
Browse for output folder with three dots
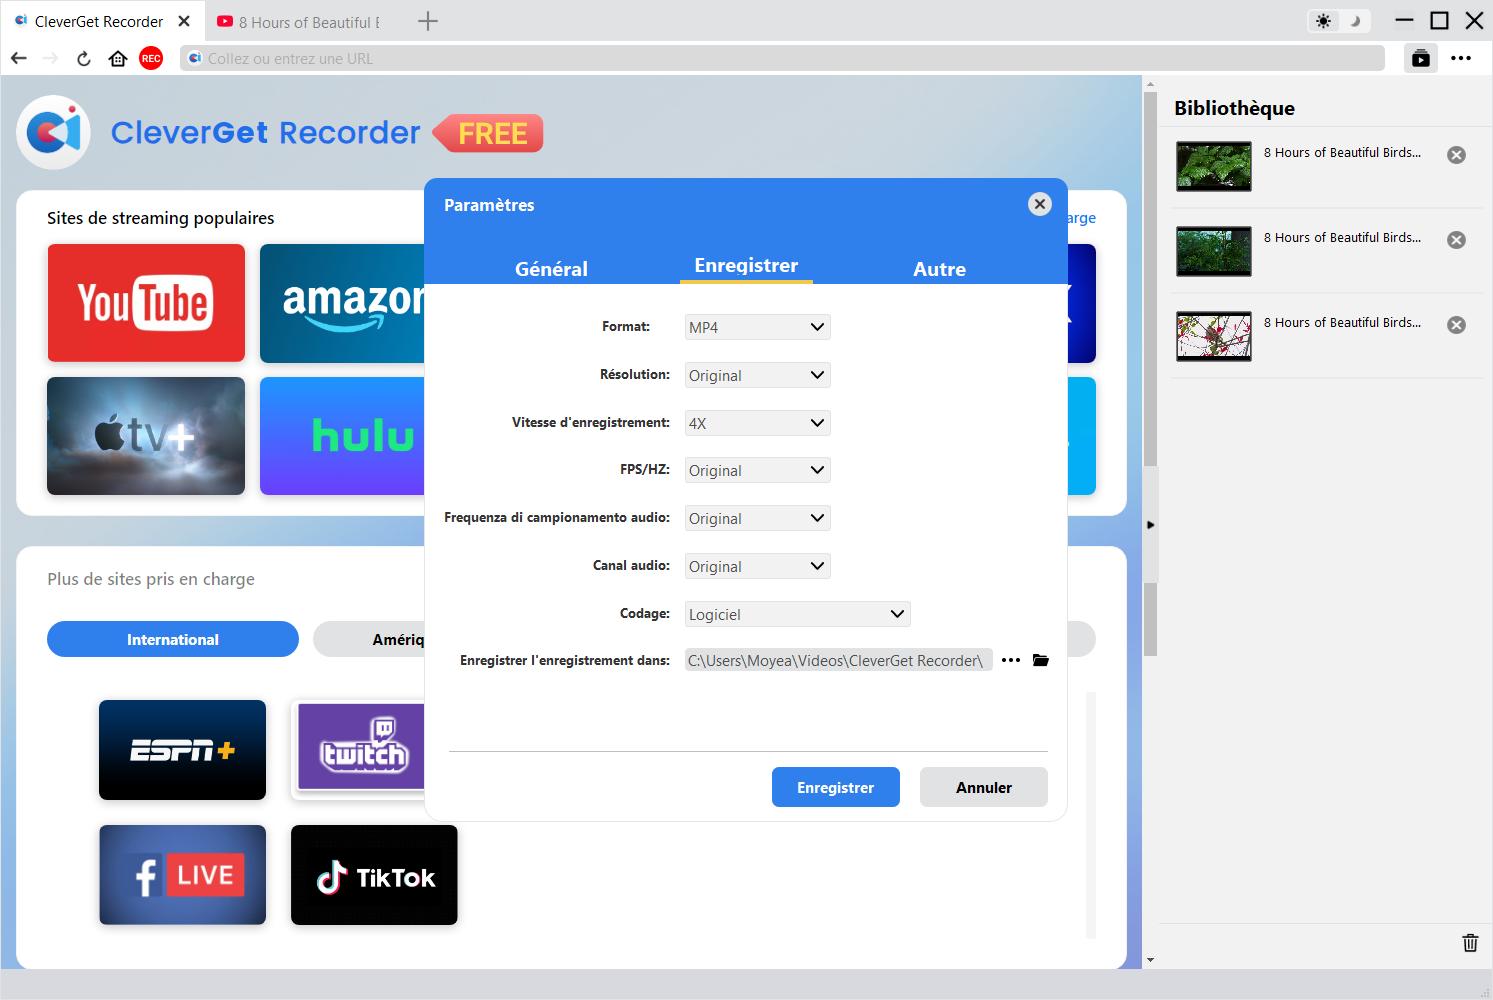pyautogui.click(x=1011, y=660)
